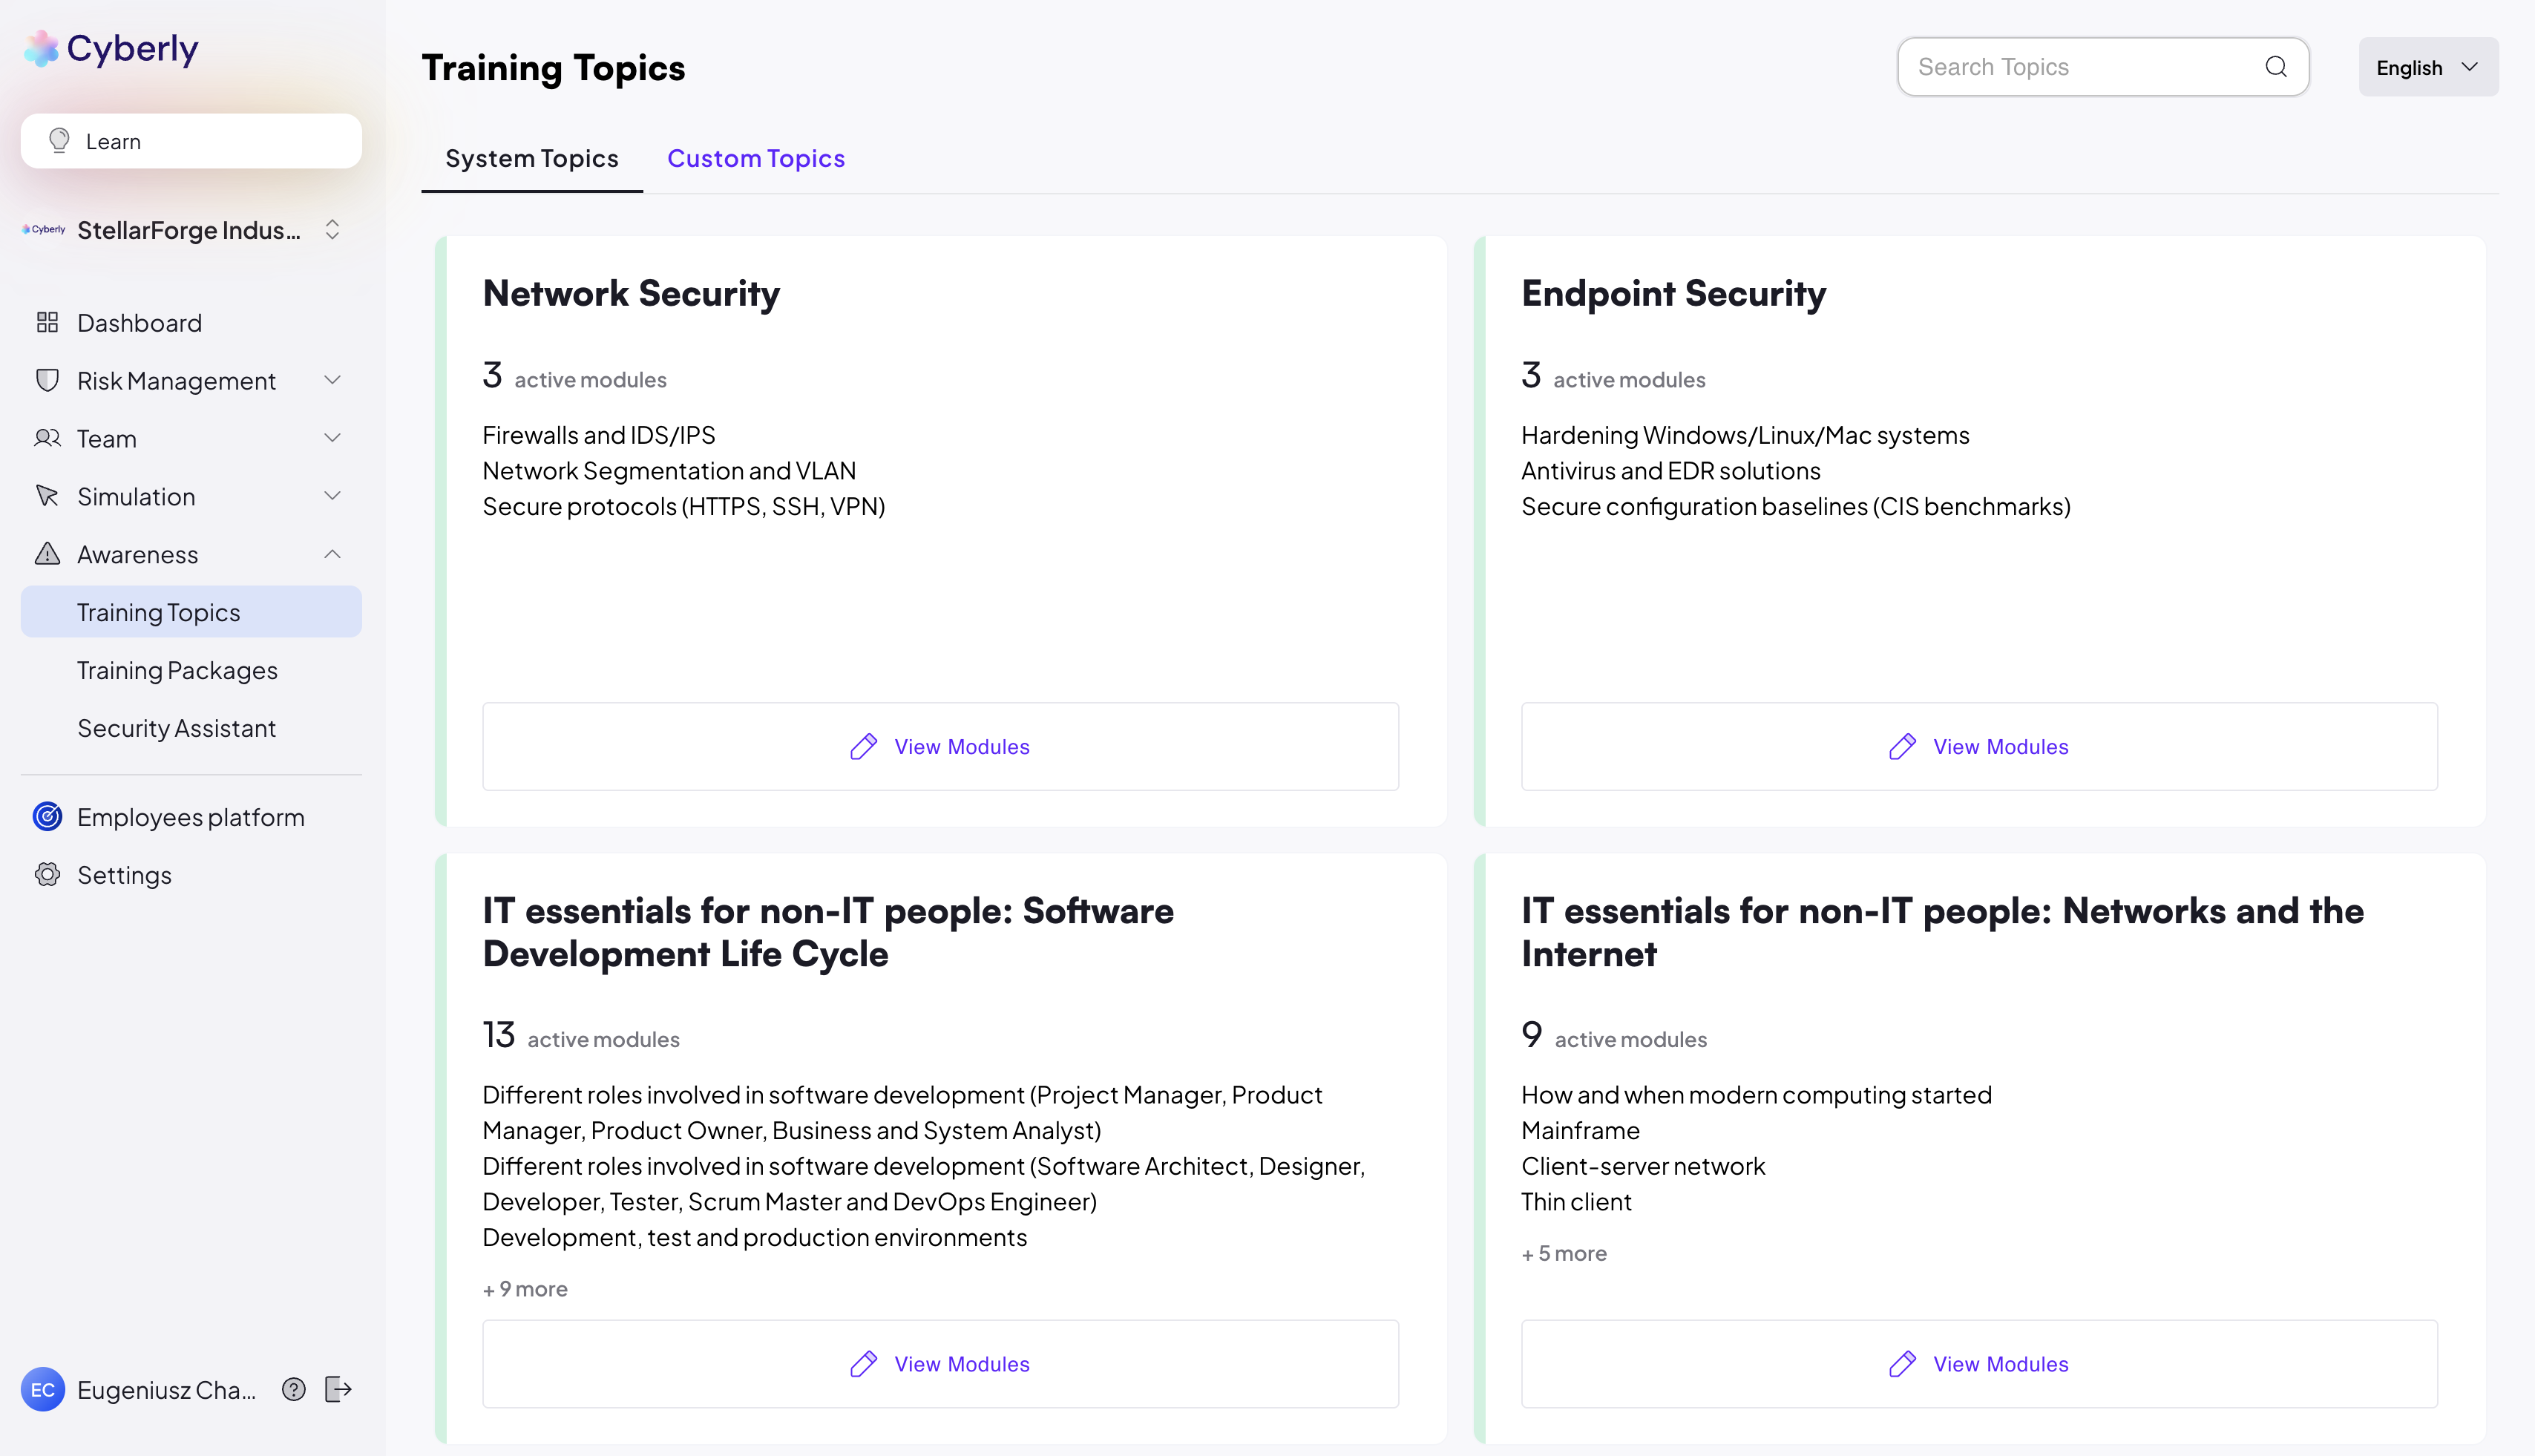Click the EC profile avatar
2535x1456 pixels.
coord(42,1389)
